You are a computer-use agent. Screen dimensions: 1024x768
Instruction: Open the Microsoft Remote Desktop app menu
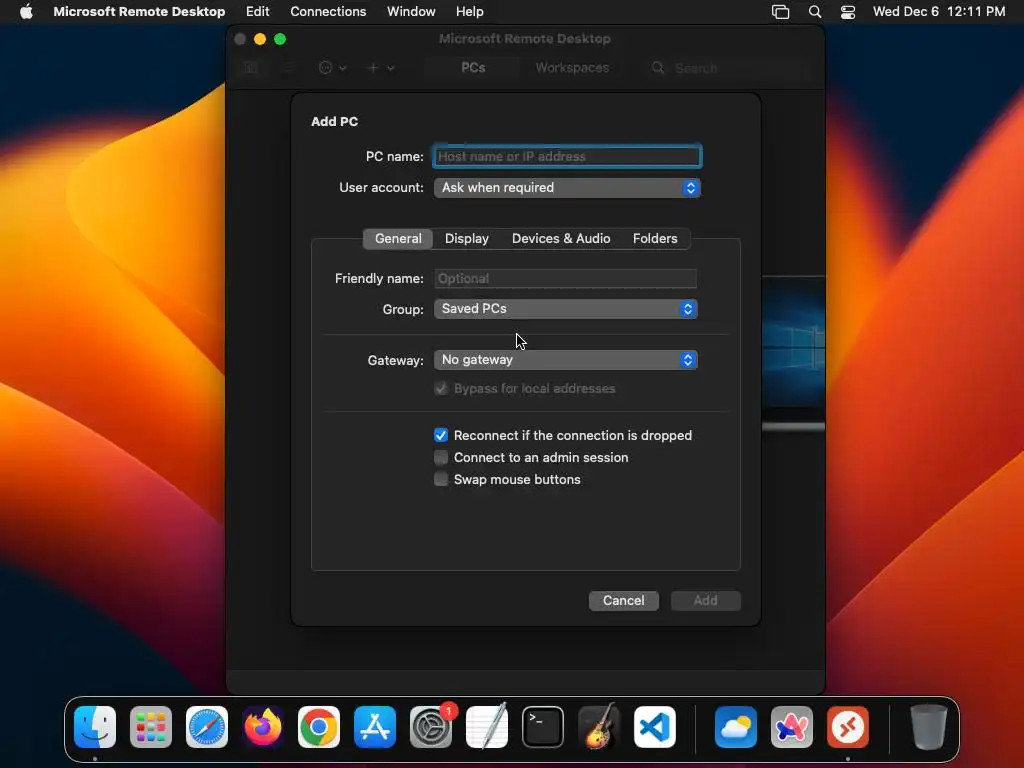click(x=139, y=12)
